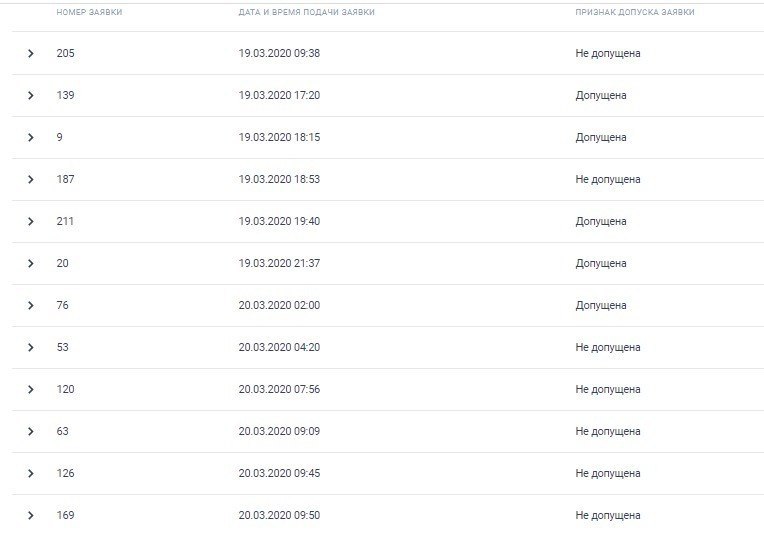The height and width of the screenshot is (533, 764).
Task: Expand the row for application 76
Action: (31, 305)
